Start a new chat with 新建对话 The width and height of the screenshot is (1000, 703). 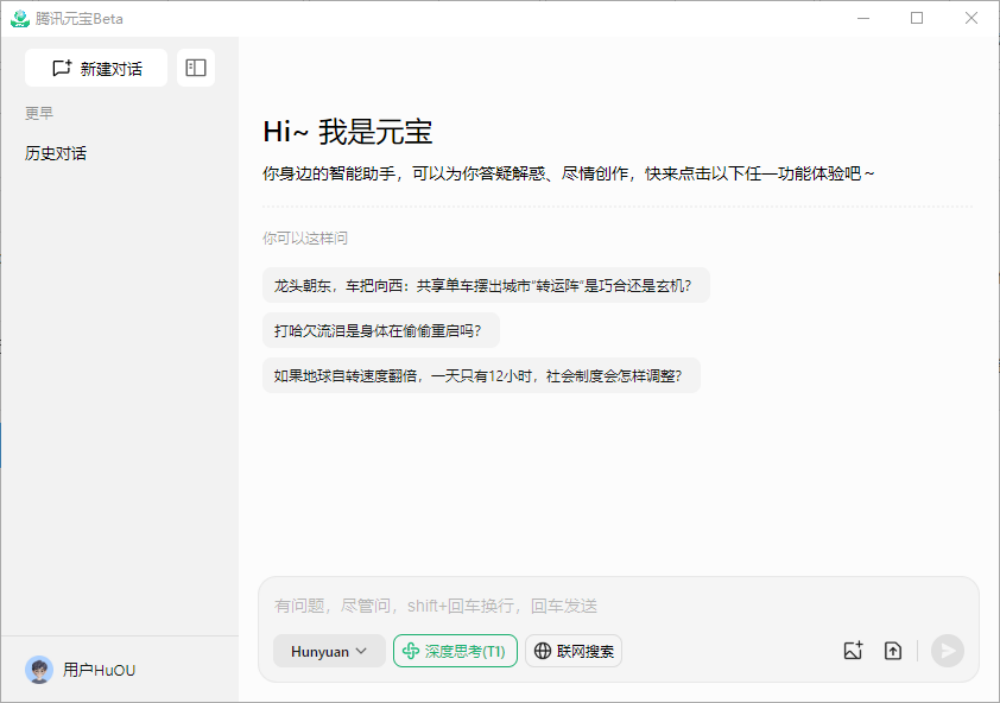(96, 68)
